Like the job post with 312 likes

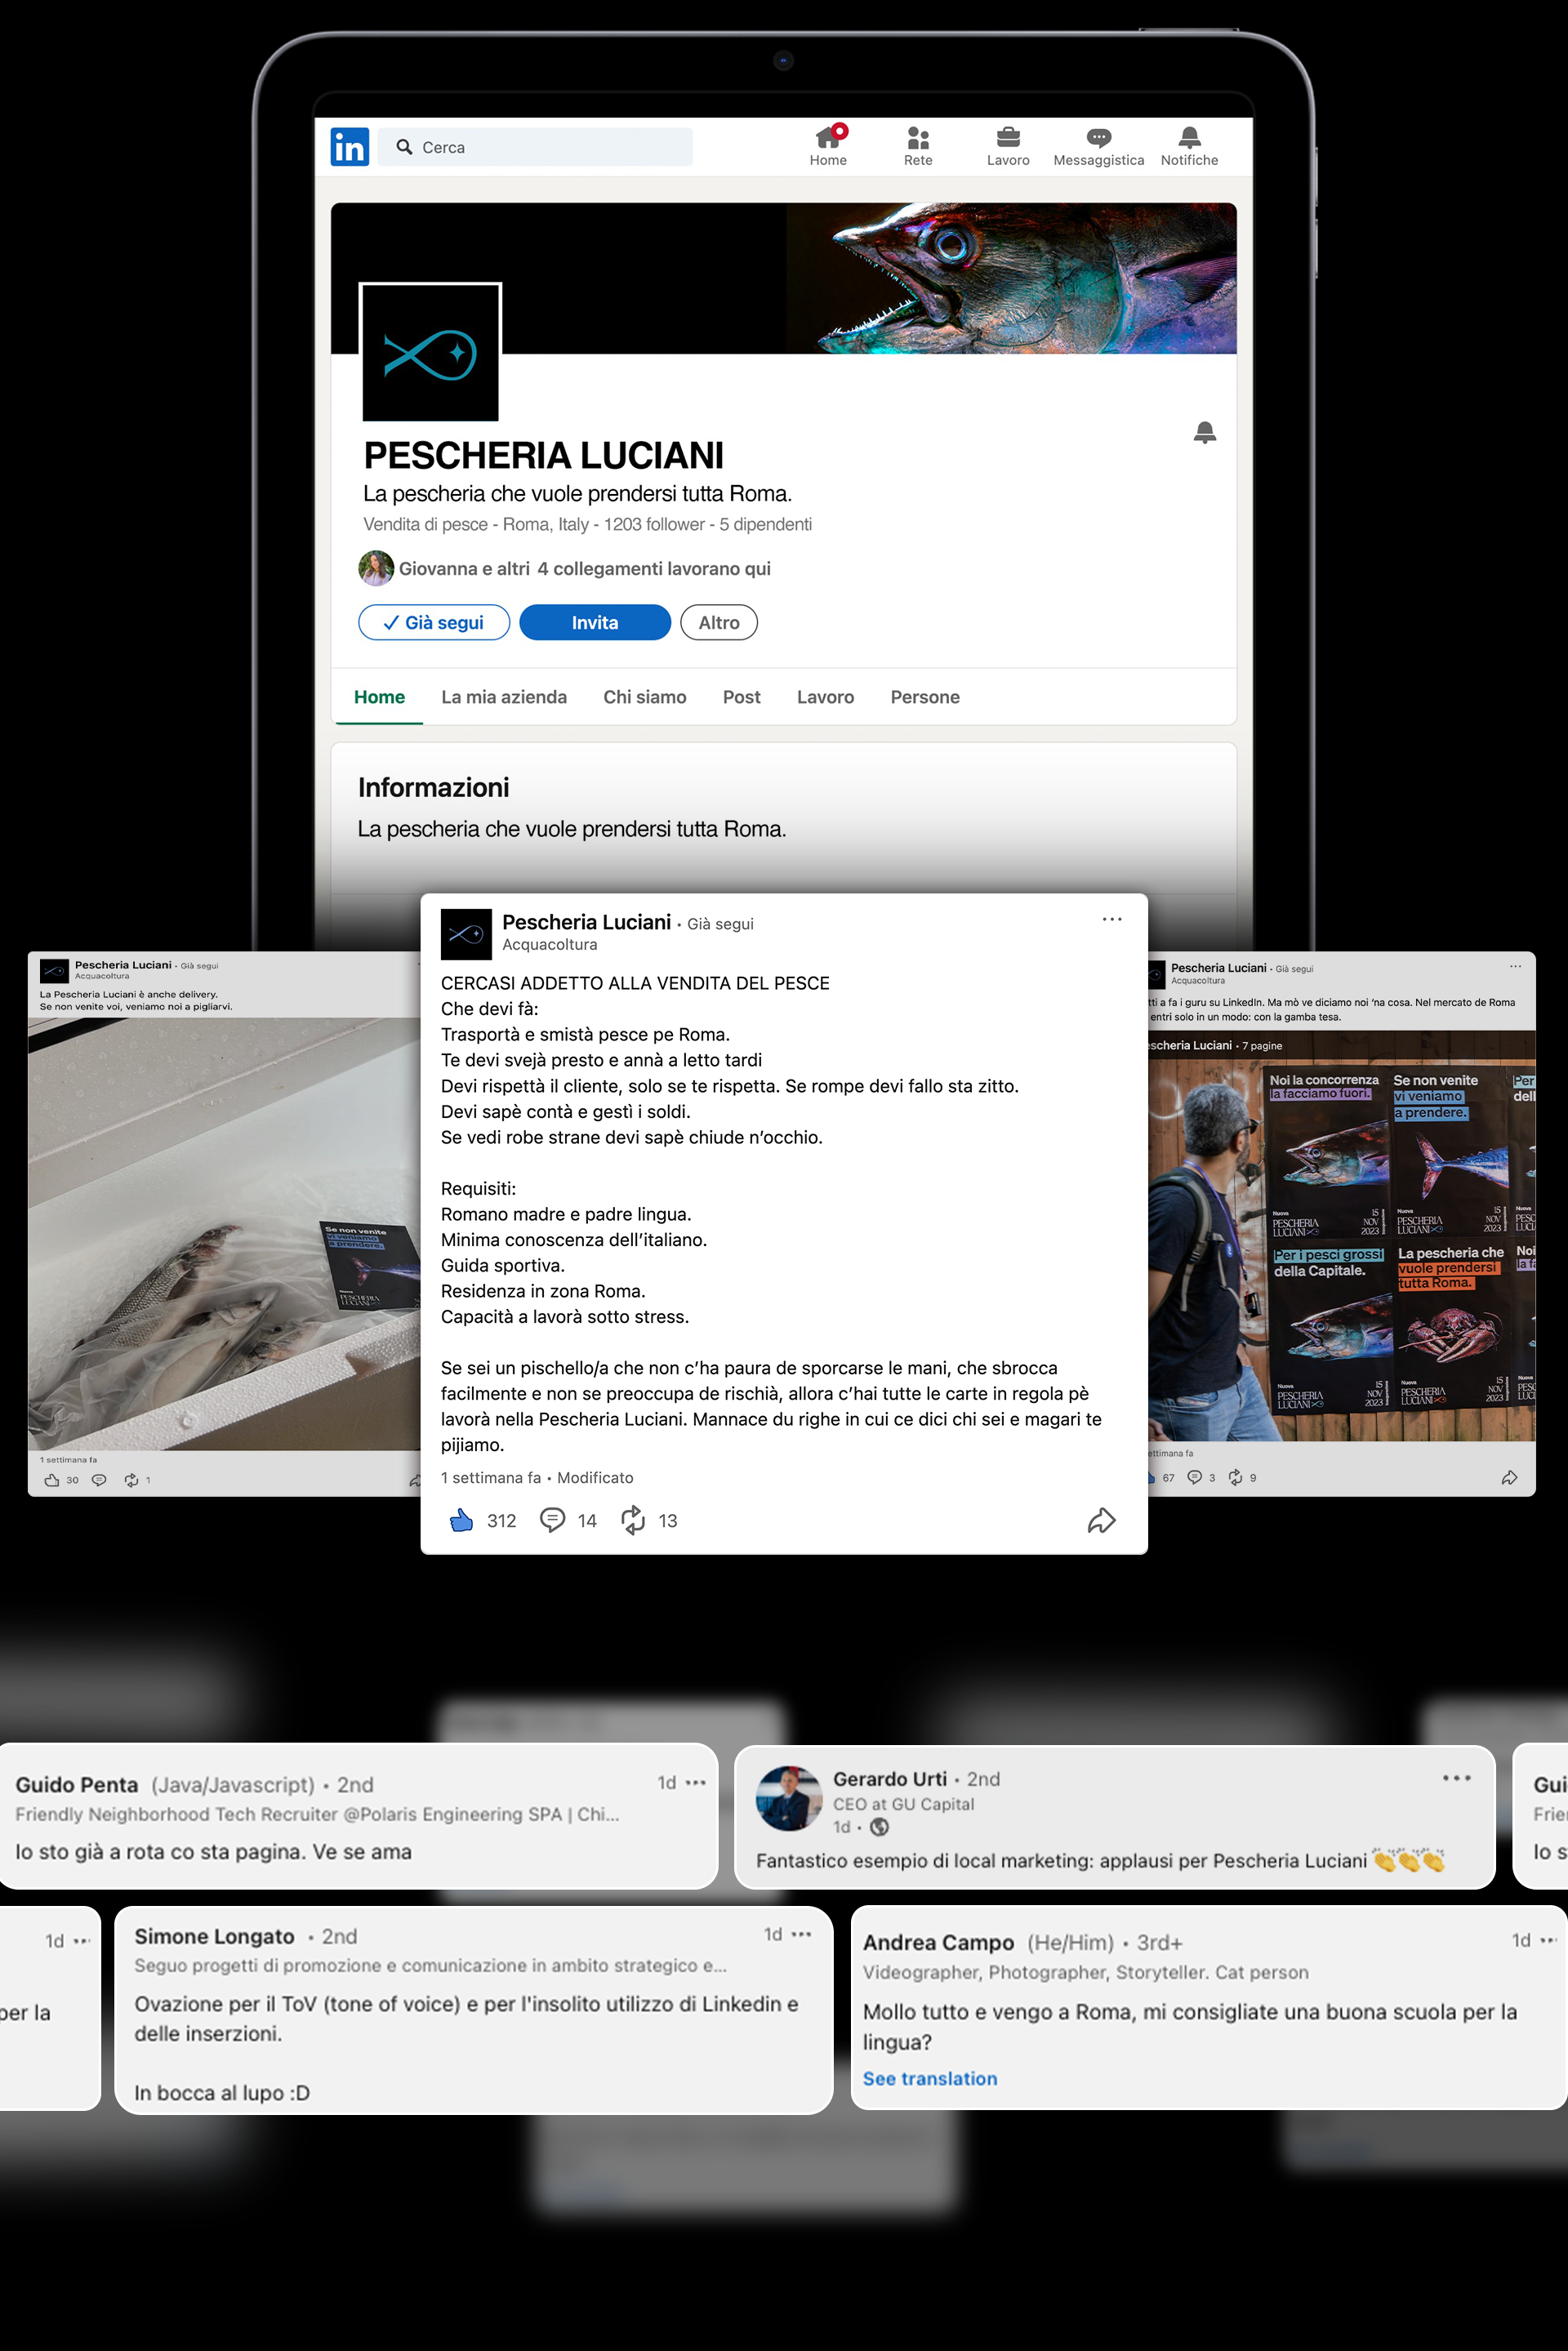[461, 1520]
